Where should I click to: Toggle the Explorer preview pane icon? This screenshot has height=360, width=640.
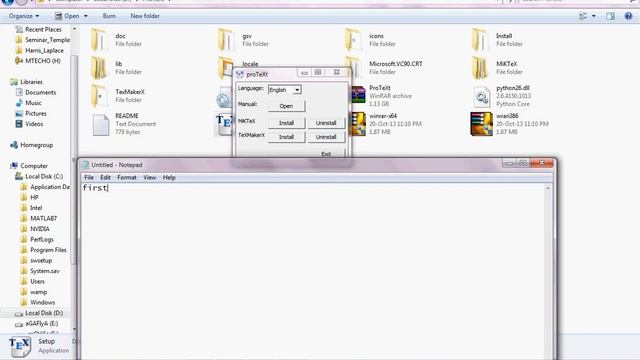(x=610, y=16)
